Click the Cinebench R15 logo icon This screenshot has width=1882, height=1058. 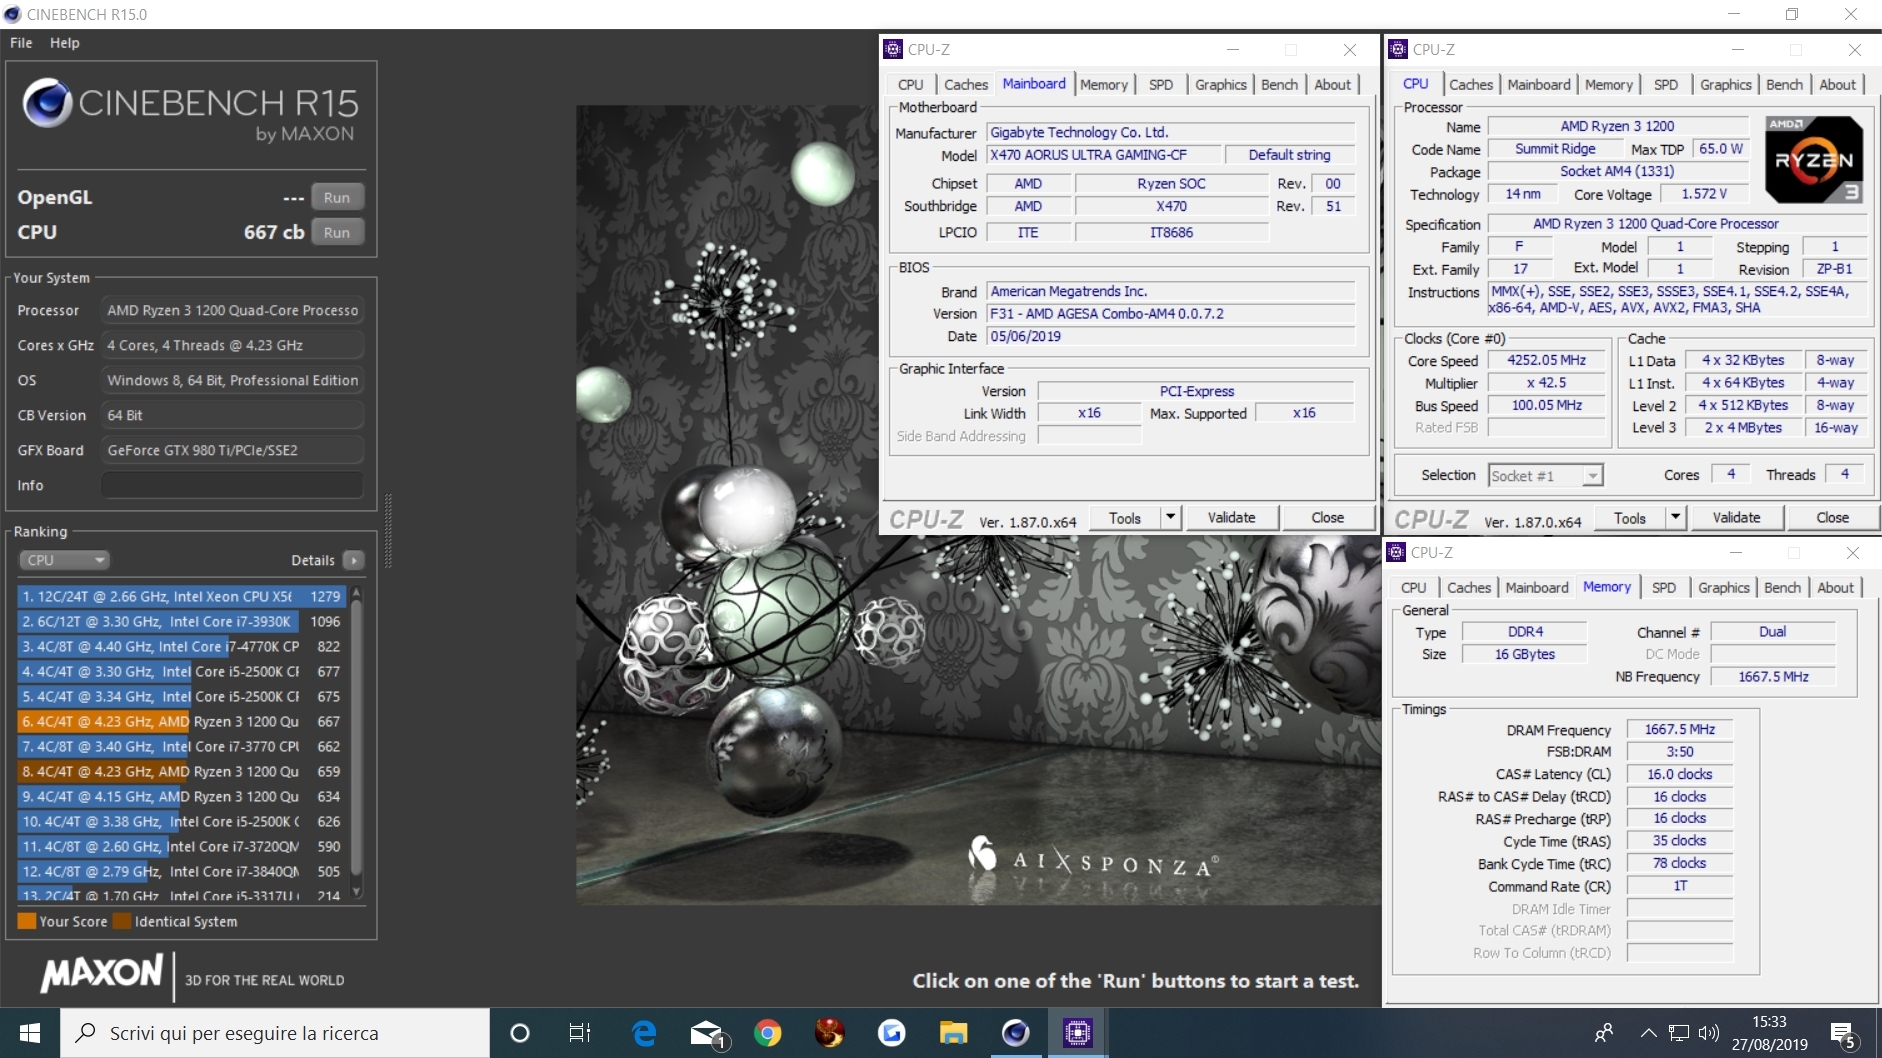tap(47, 104)
